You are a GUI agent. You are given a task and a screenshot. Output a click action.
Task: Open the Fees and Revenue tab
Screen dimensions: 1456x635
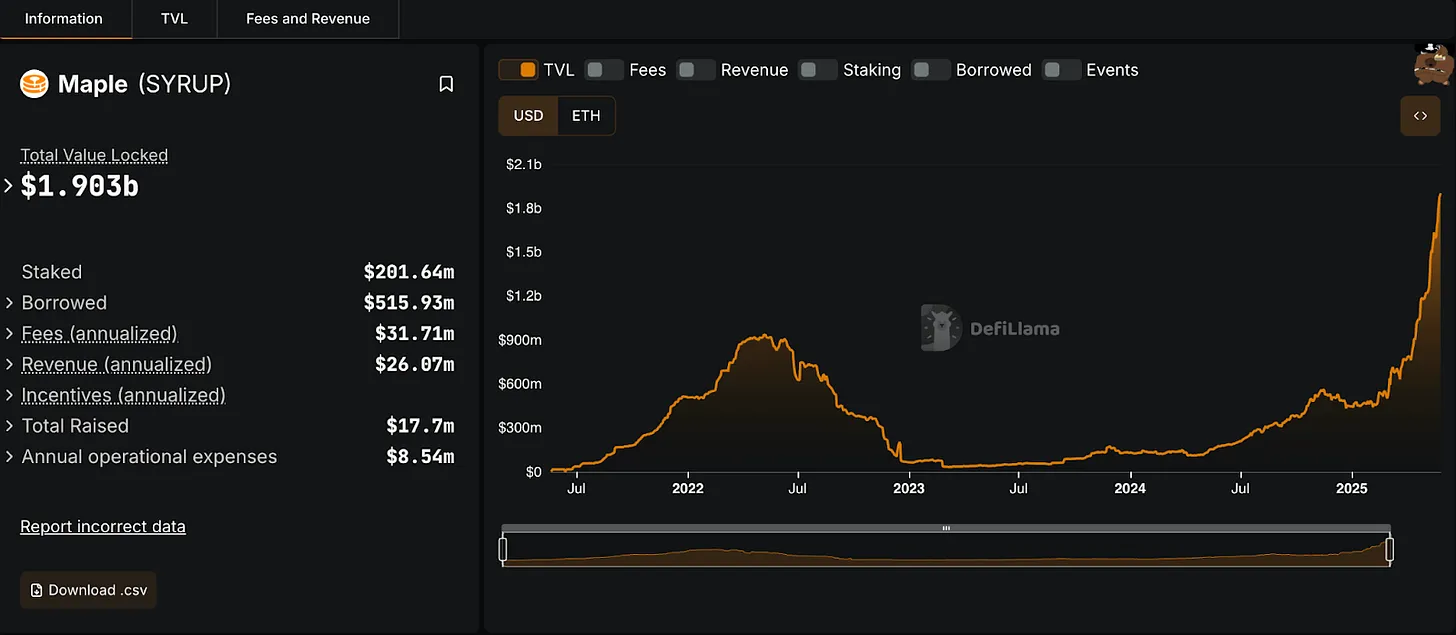pyautogui.click(x=308, y=19)
